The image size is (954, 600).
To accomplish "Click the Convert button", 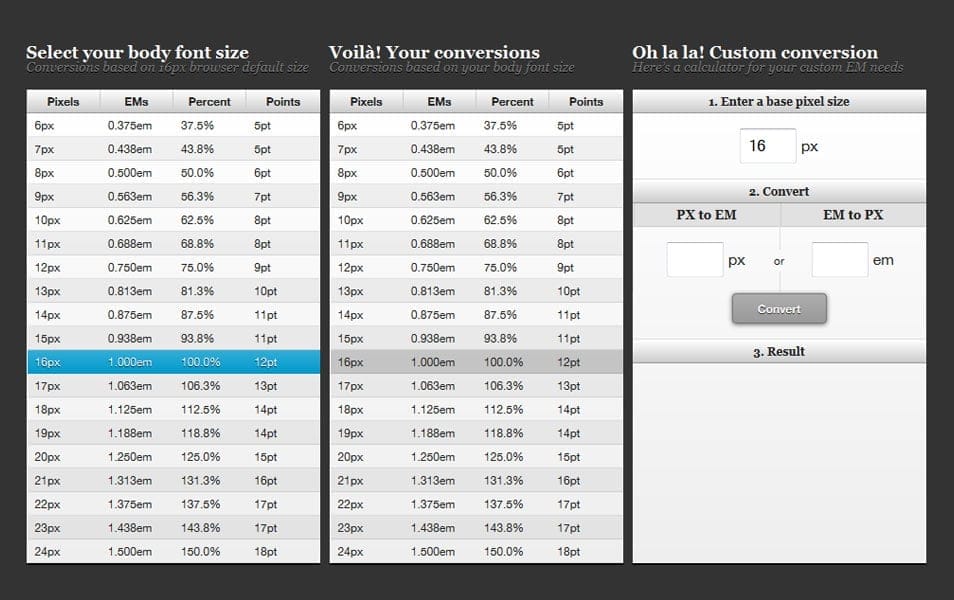I will pyautogui.click(x=778, y=308).
